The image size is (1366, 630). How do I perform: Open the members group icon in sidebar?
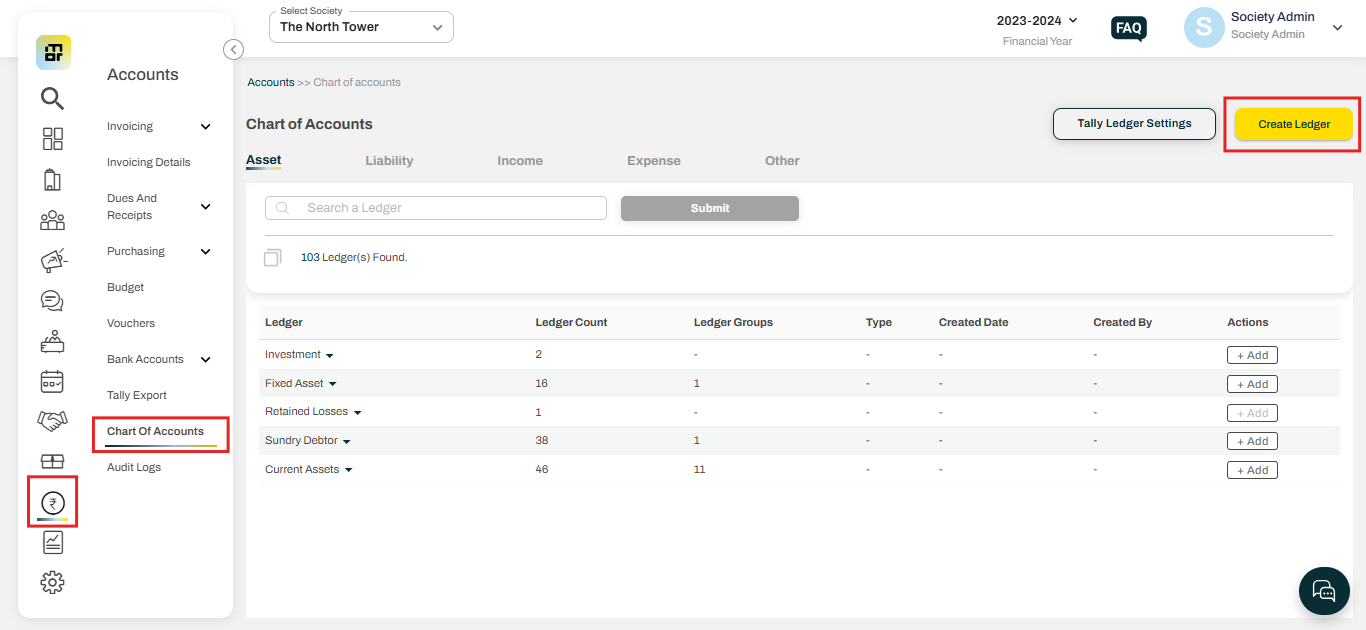point(52,221)
